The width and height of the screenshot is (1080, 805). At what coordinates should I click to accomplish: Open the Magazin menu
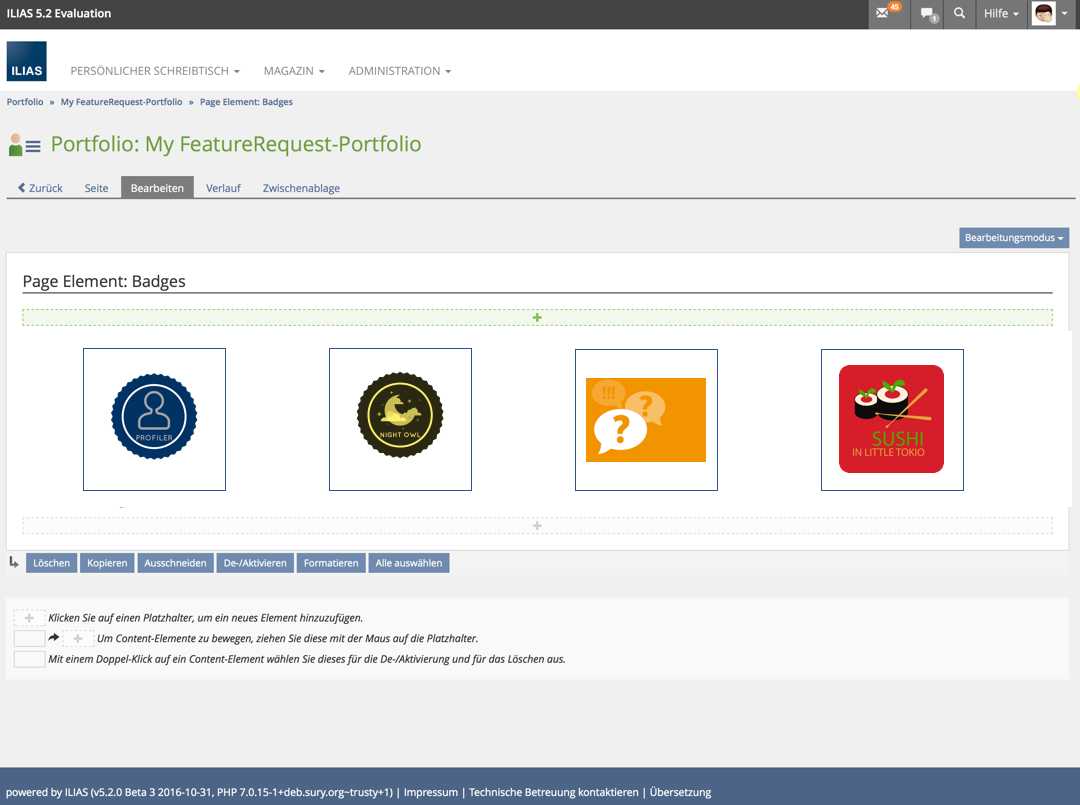coord(294,71)
